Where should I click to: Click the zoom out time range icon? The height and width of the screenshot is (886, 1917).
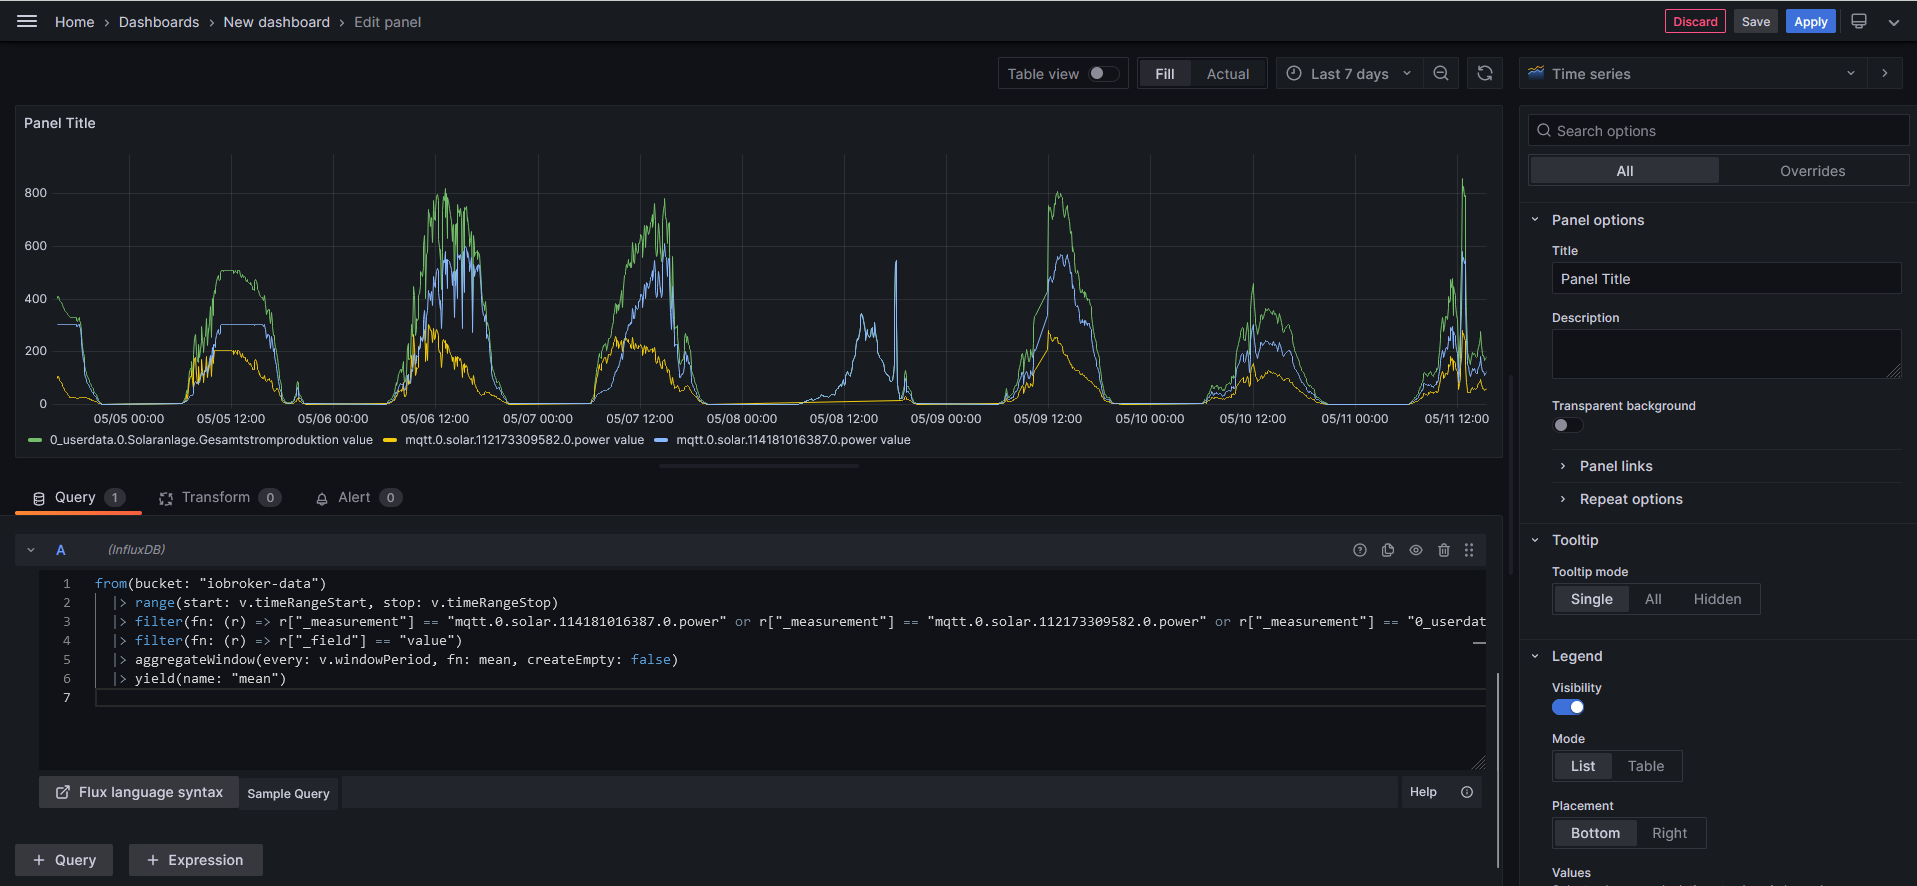pos(1441,73)
